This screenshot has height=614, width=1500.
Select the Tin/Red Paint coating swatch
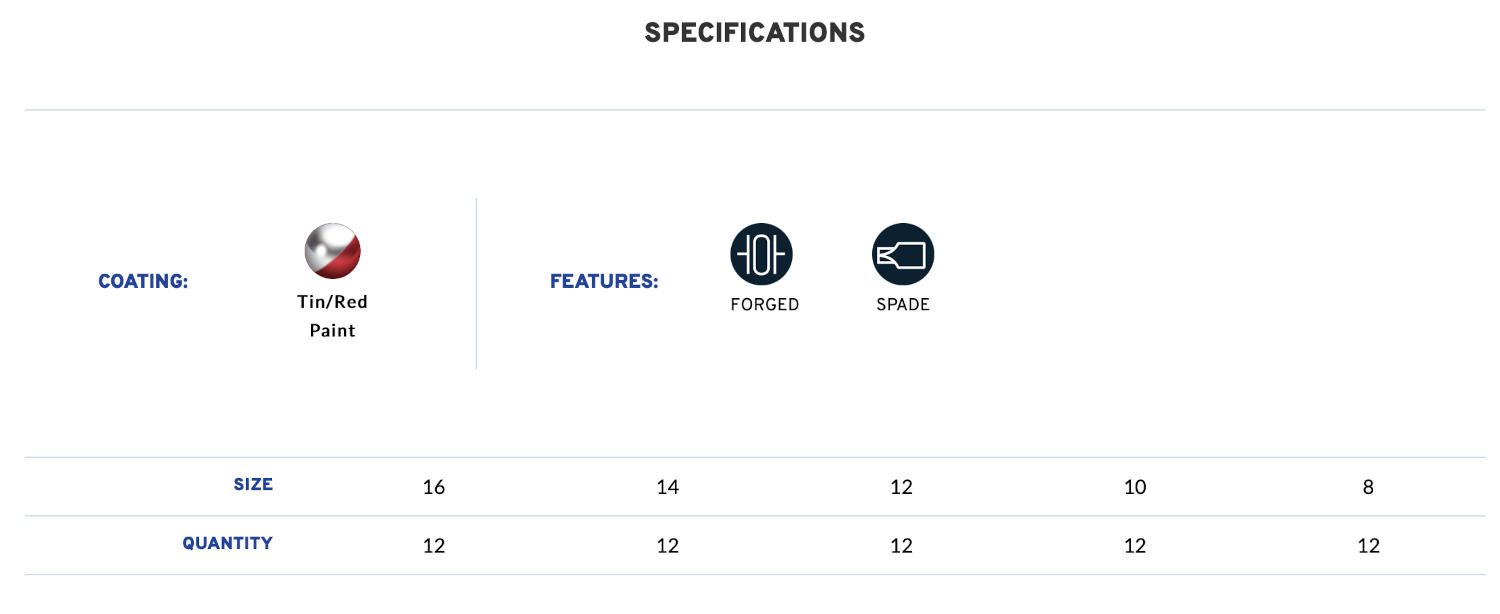coord(333,250)
